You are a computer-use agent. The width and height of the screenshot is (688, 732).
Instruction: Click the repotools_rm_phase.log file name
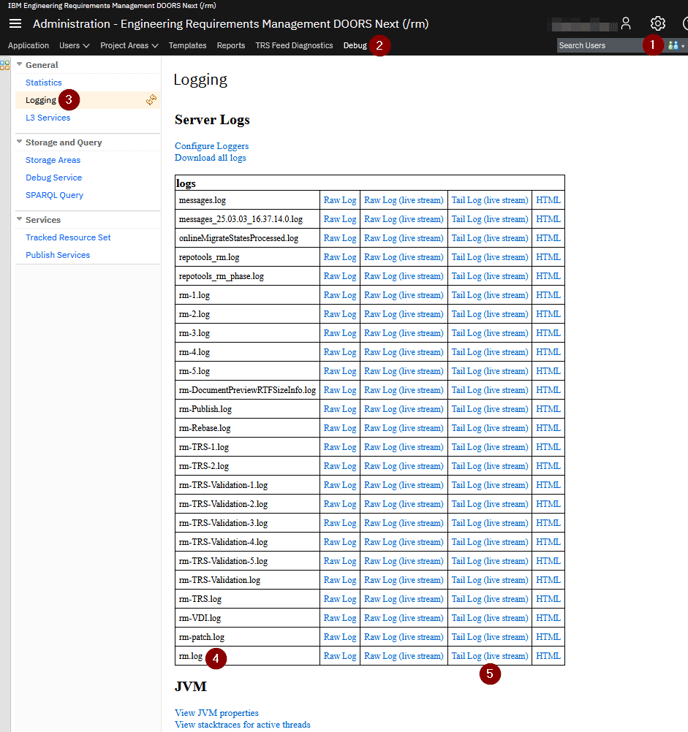pos(221,276)
